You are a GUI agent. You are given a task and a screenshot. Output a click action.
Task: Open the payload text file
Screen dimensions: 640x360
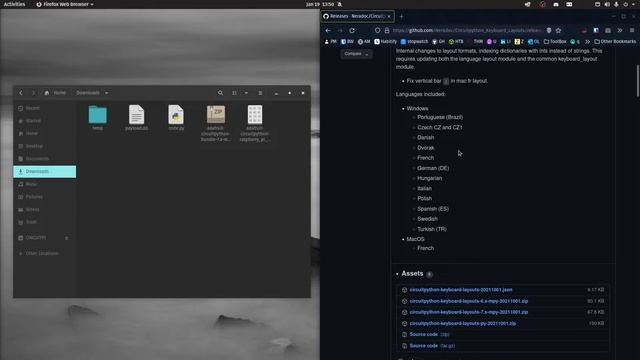click(x=136, y=118)
